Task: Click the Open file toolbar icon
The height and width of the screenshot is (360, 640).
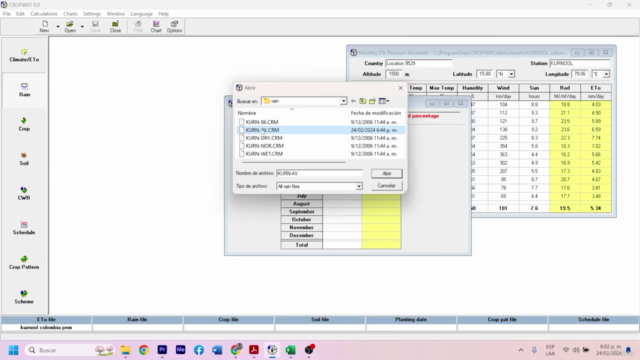Action: (70, 27)
